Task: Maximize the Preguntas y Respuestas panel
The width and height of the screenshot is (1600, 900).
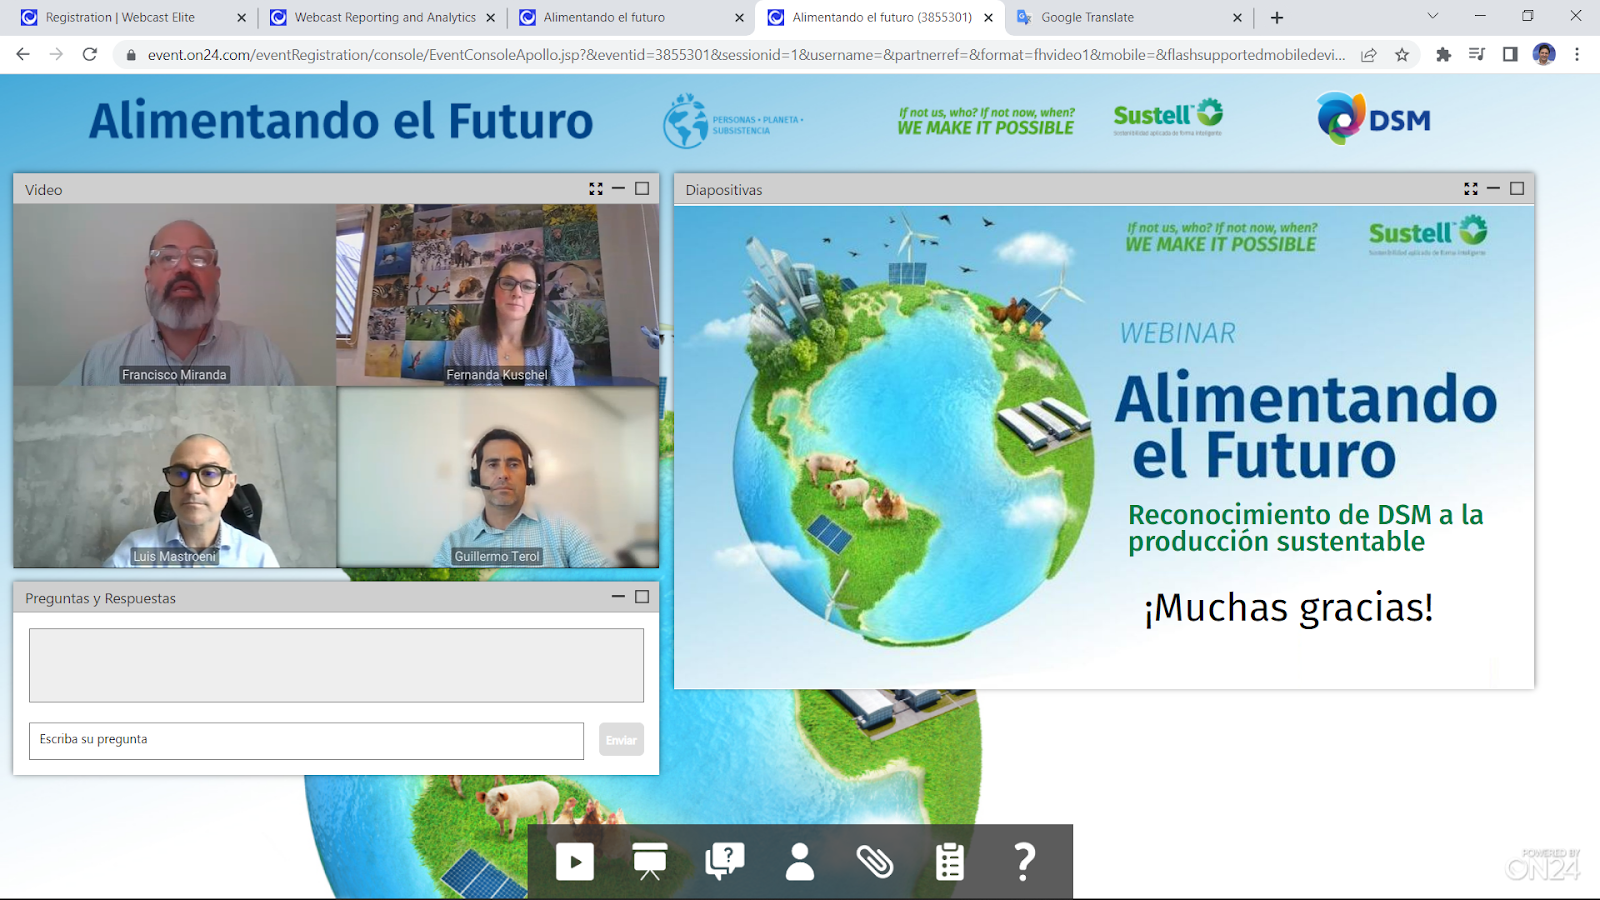Action: (x=642, y=597)
